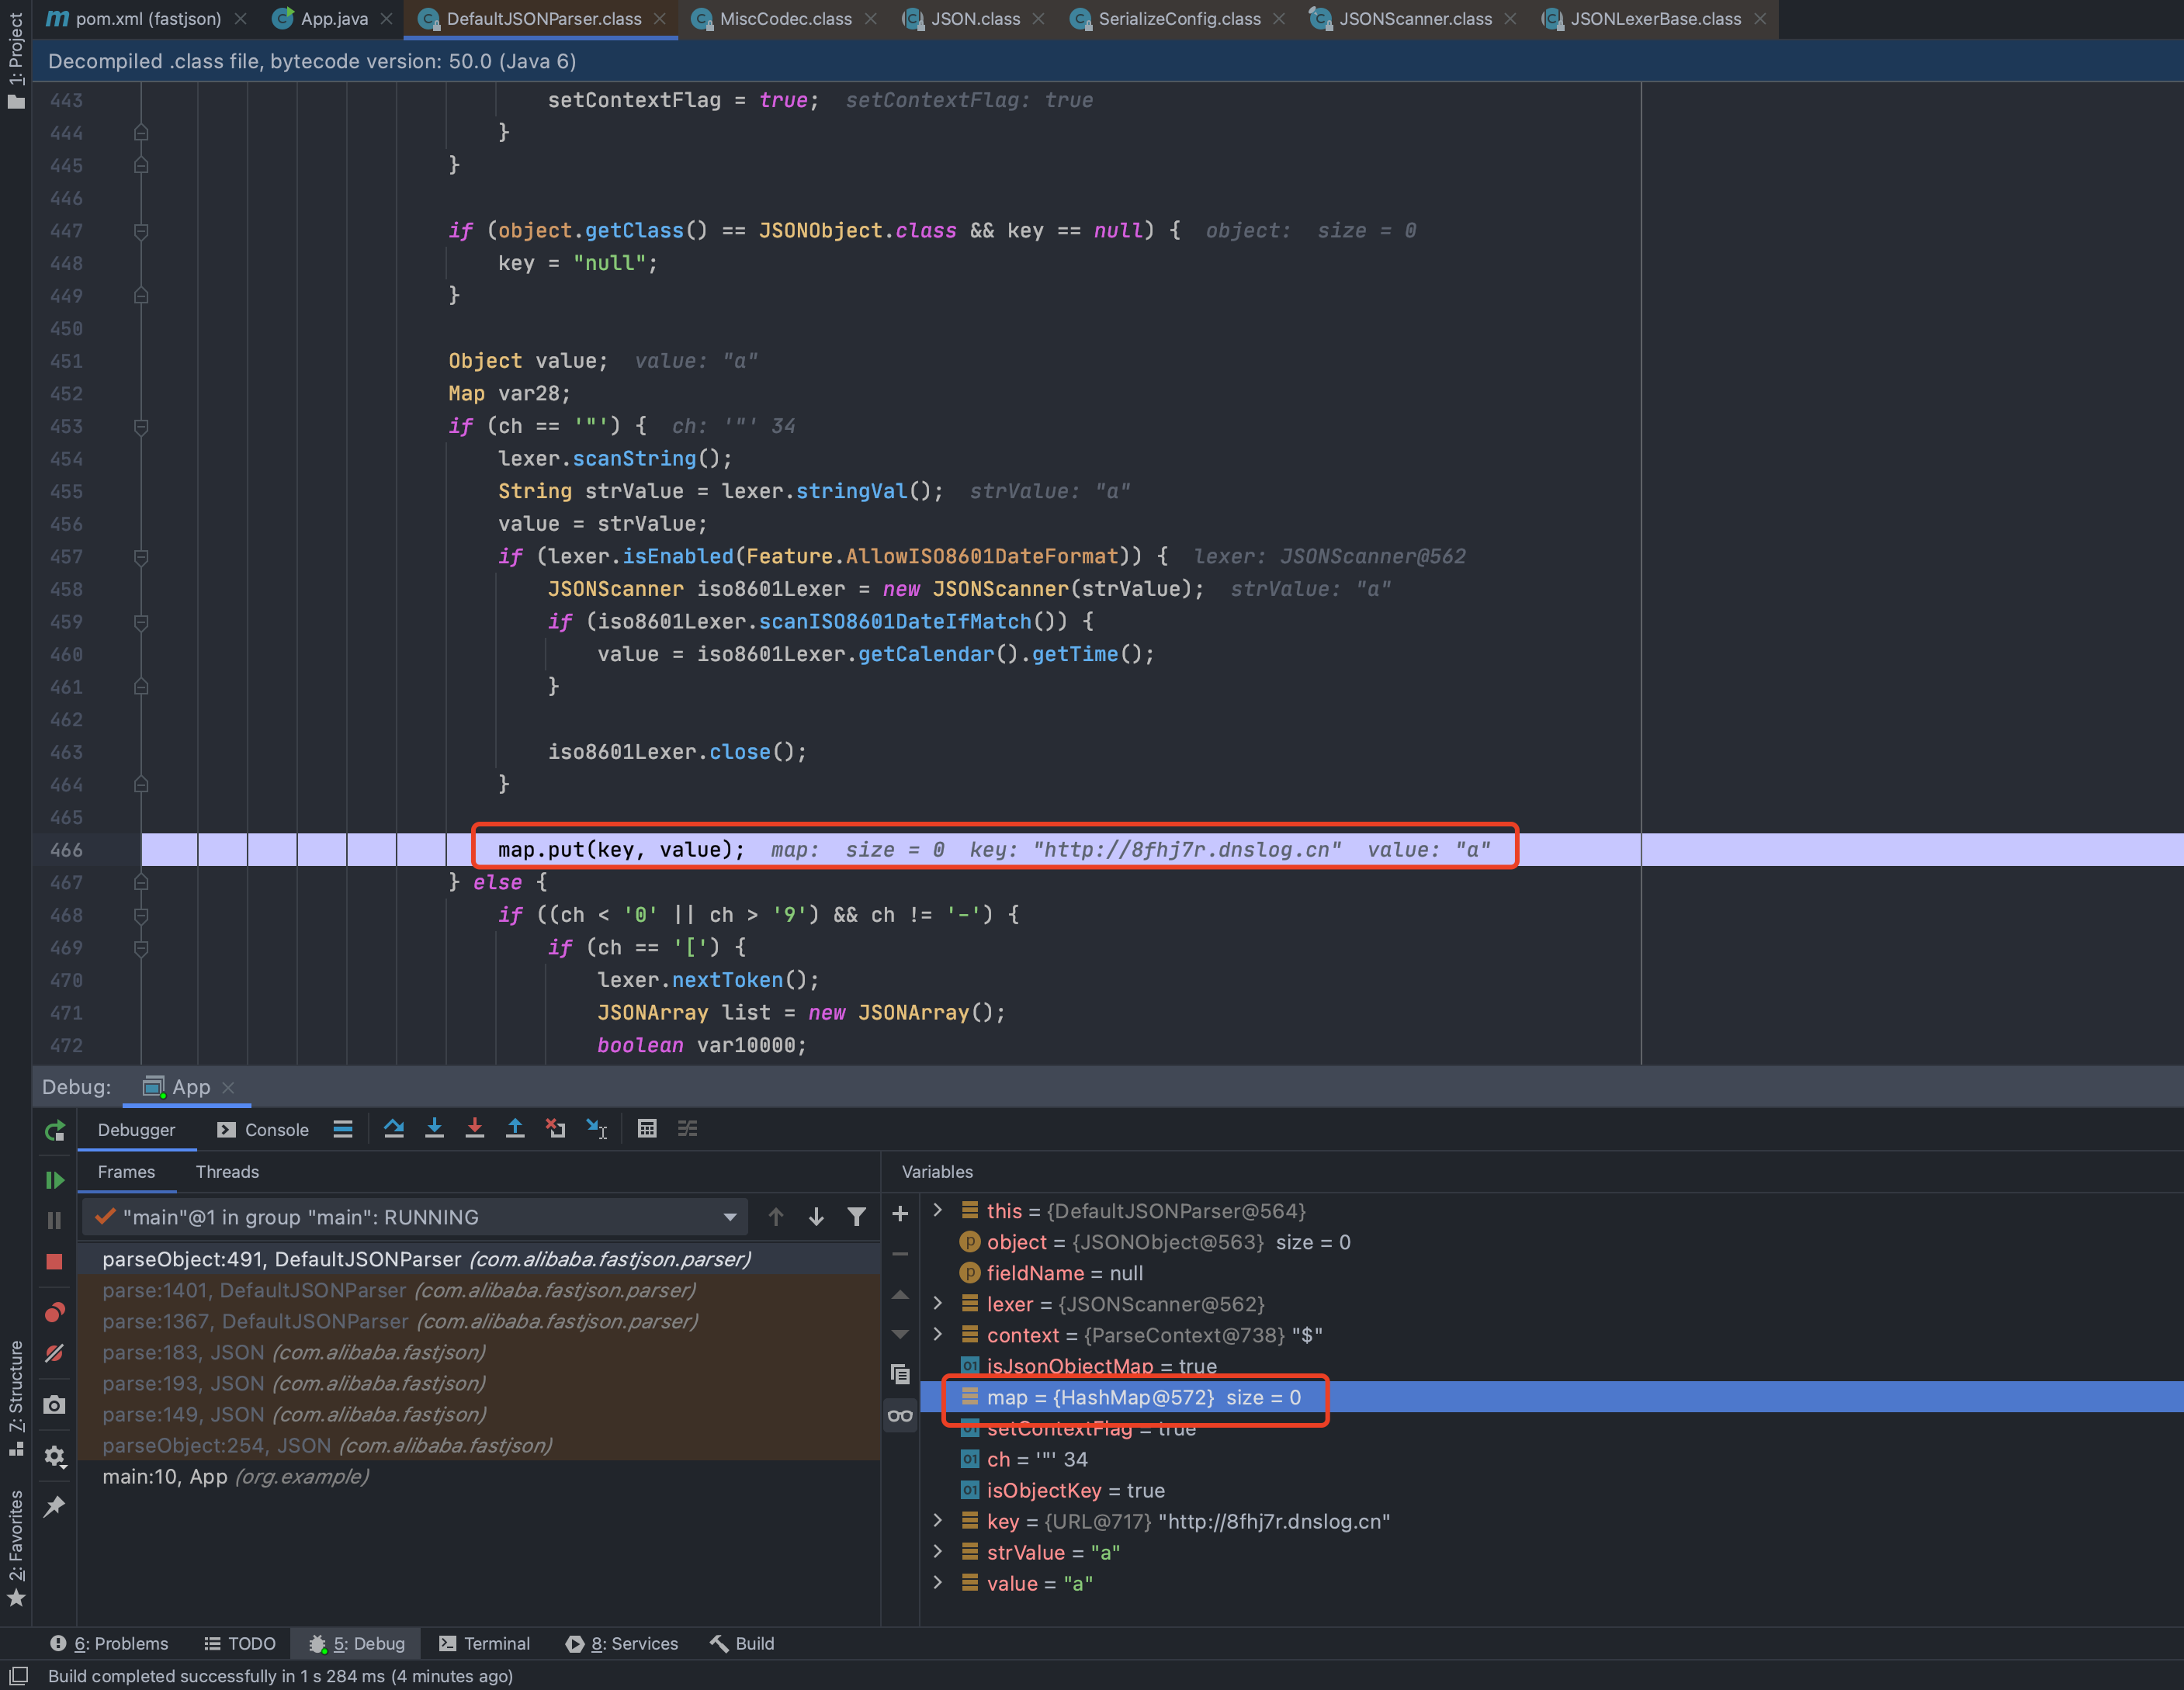Screen dimensions: 2184x1690
Task: Open the main thread selector dropdown
Action: pos(729,1217)
